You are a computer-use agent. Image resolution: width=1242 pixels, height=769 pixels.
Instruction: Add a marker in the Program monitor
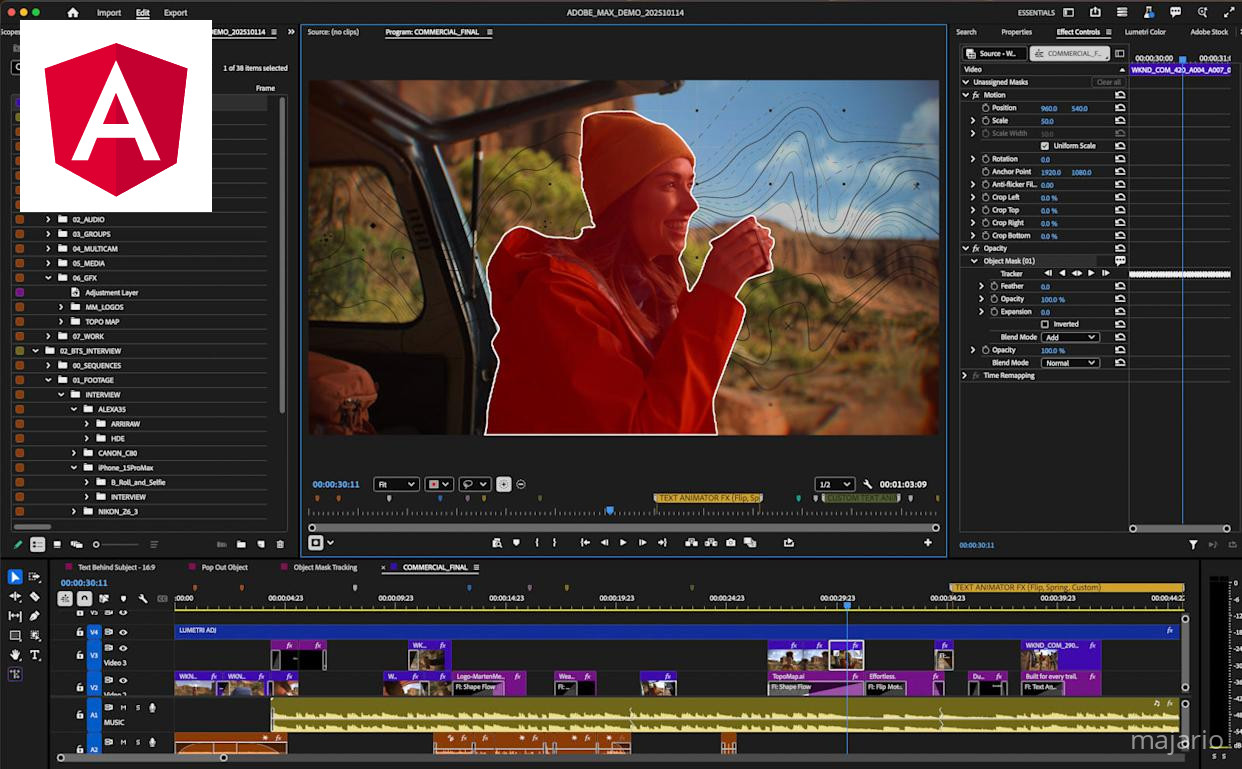click(x=517, y=542)
